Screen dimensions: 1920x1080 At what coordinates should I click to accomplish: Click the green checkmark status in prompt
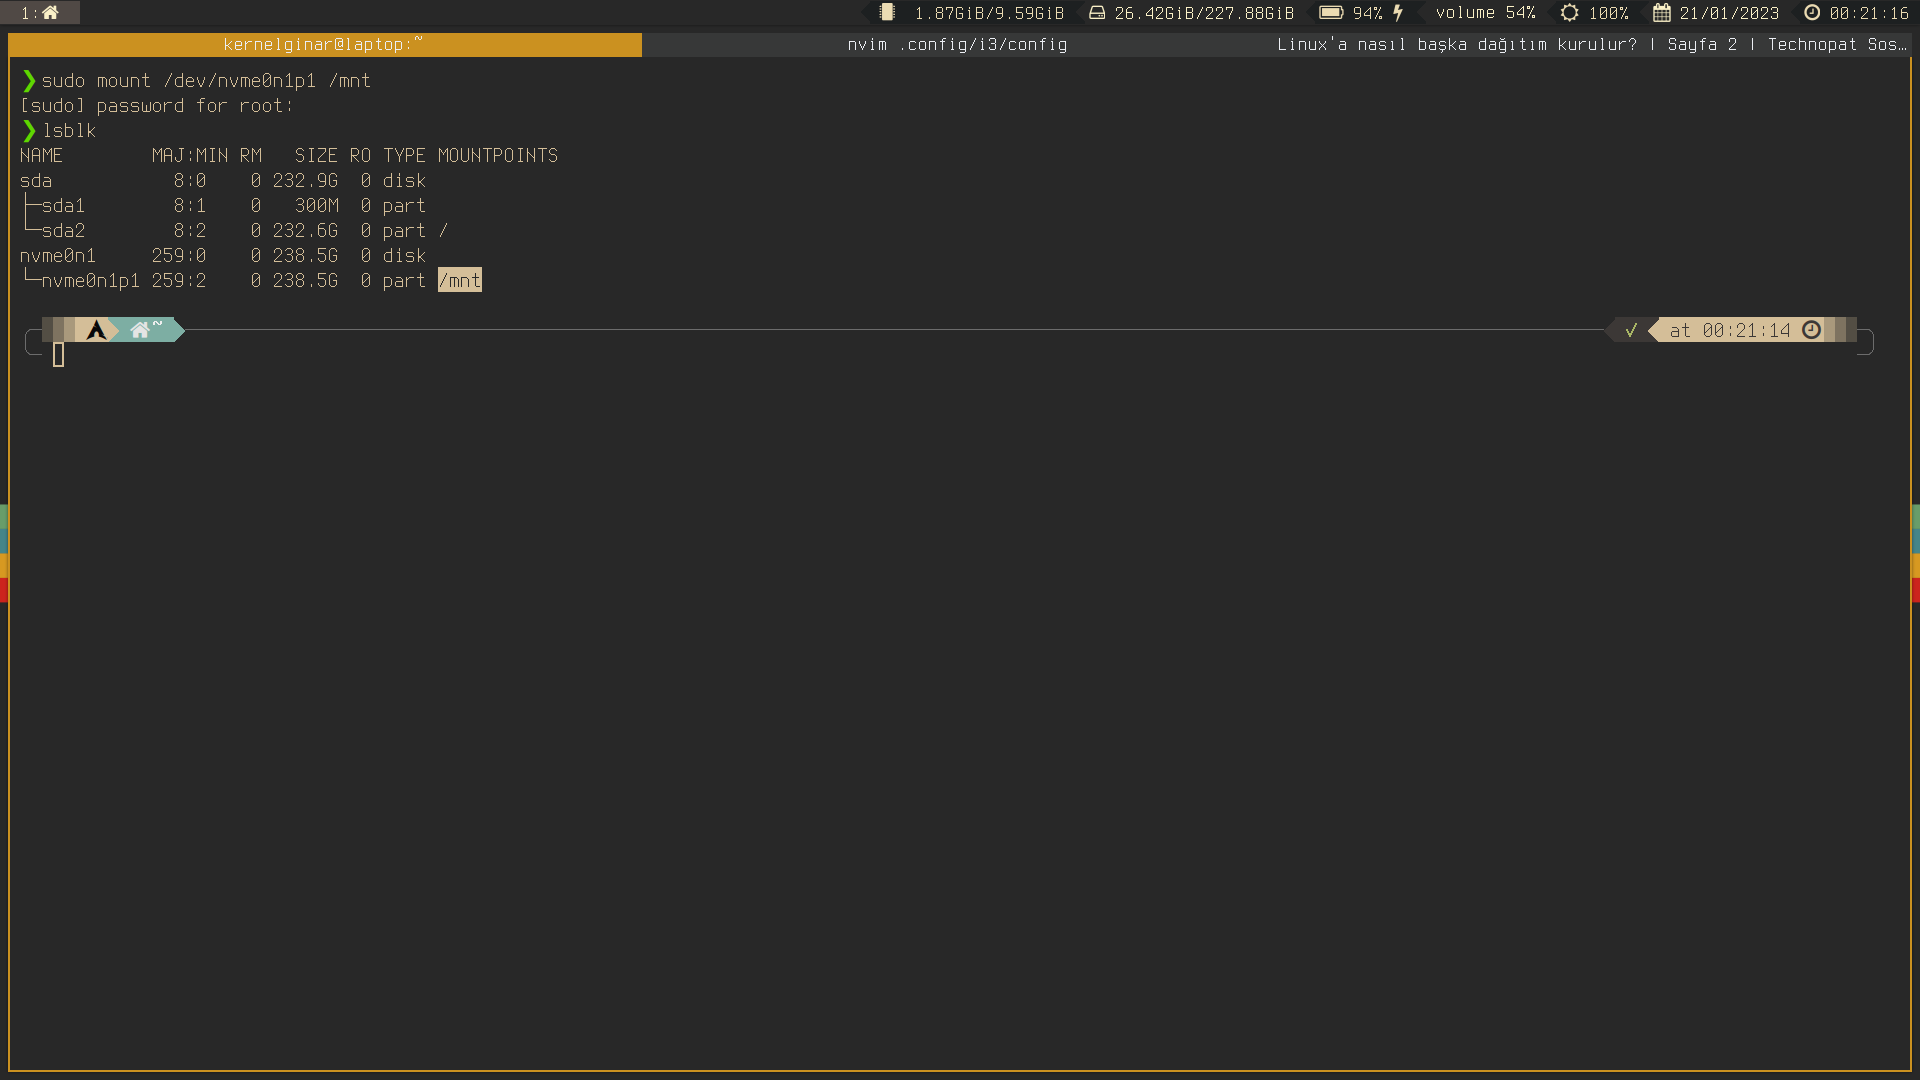(x=1631, y=330)
